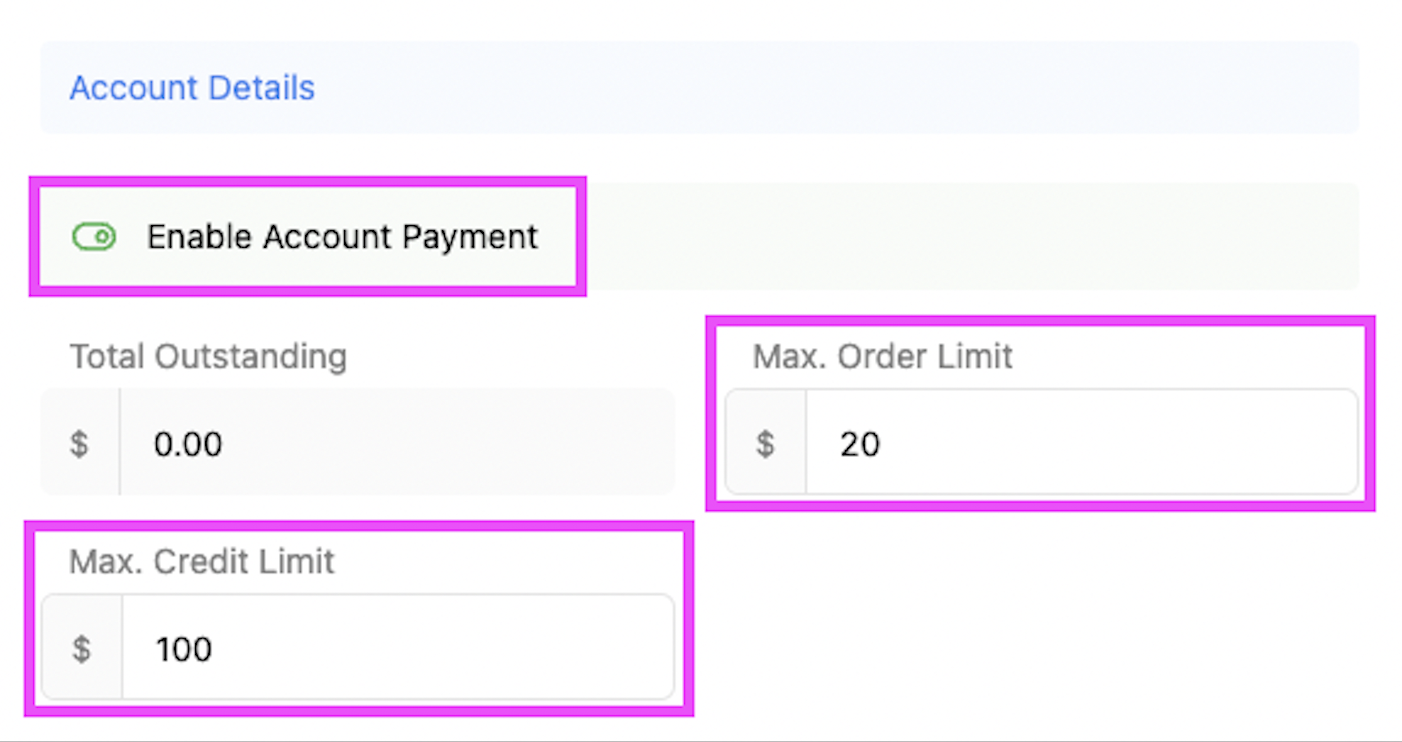Click the green switch icon beside Enable Account Payment
1402x742 pixels.
pos(94,237)
